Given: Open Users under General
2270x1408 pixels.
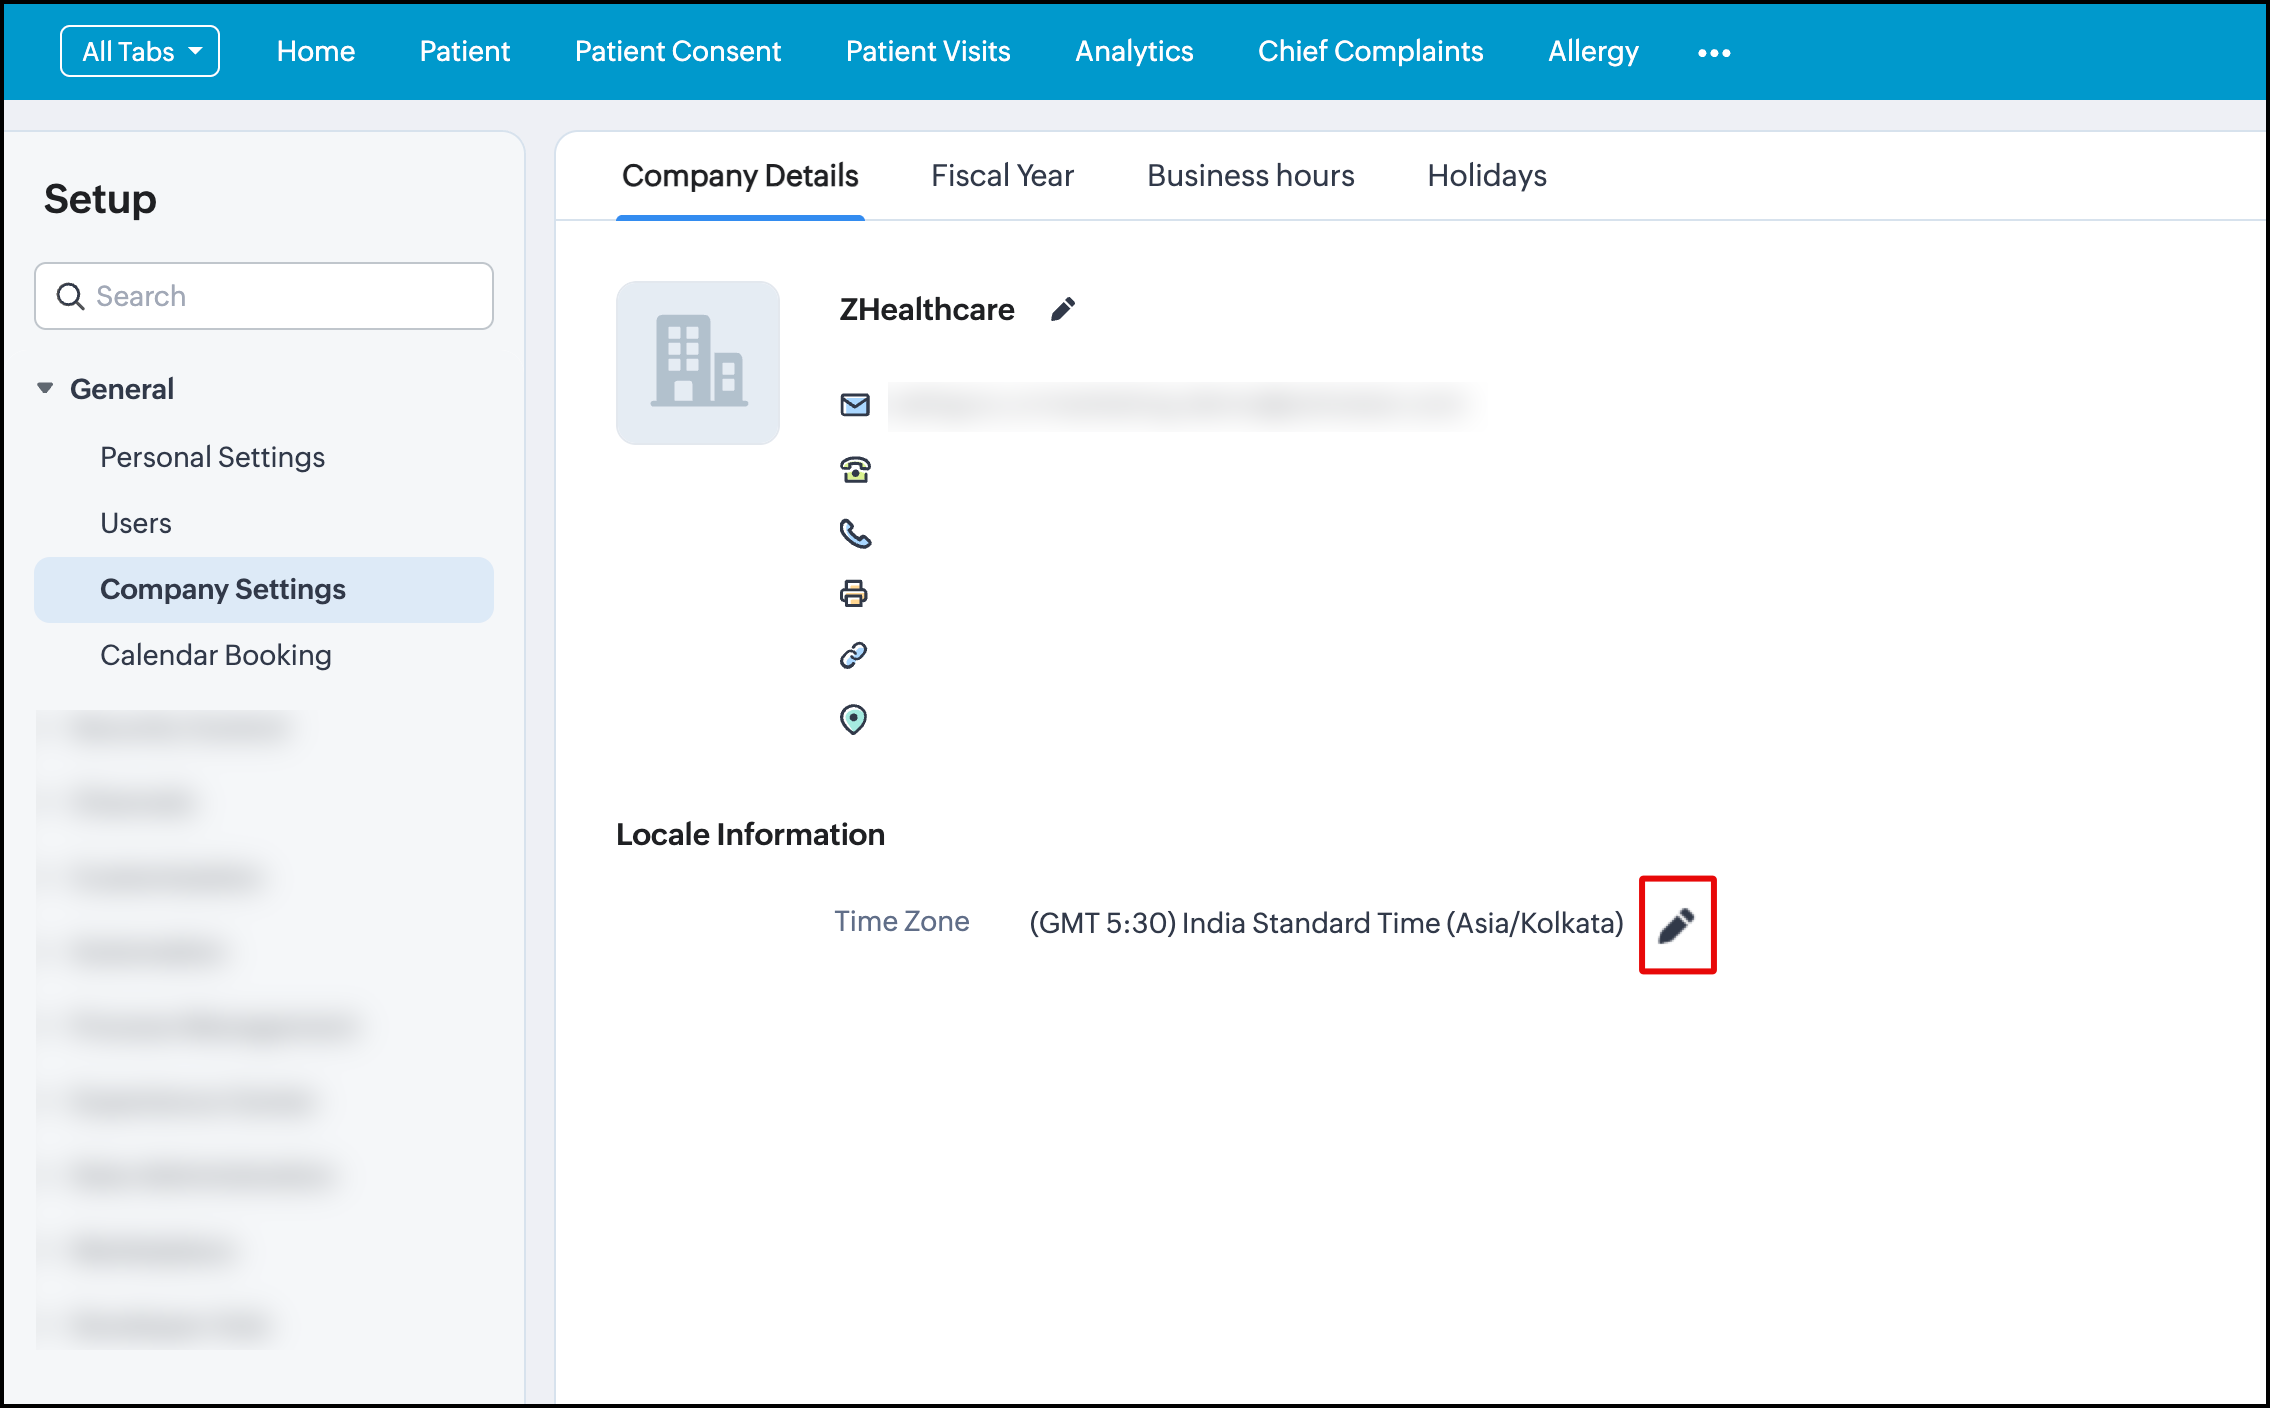Looking at the screenshot, I should pyautogui.click(x=136, y=523).
